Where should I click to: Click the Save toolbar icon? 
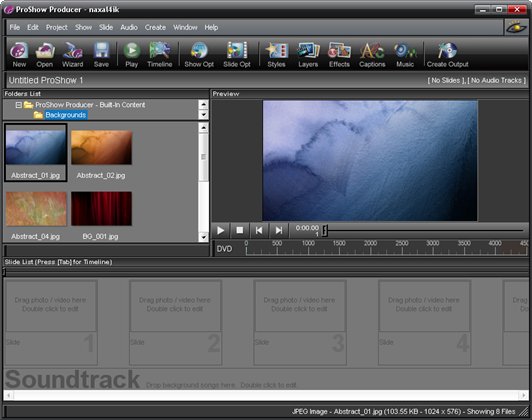click(x=101, y=54)
